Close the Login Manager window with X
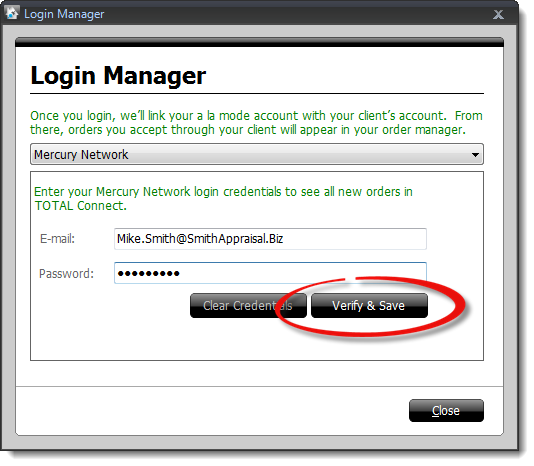 point(498,14)
